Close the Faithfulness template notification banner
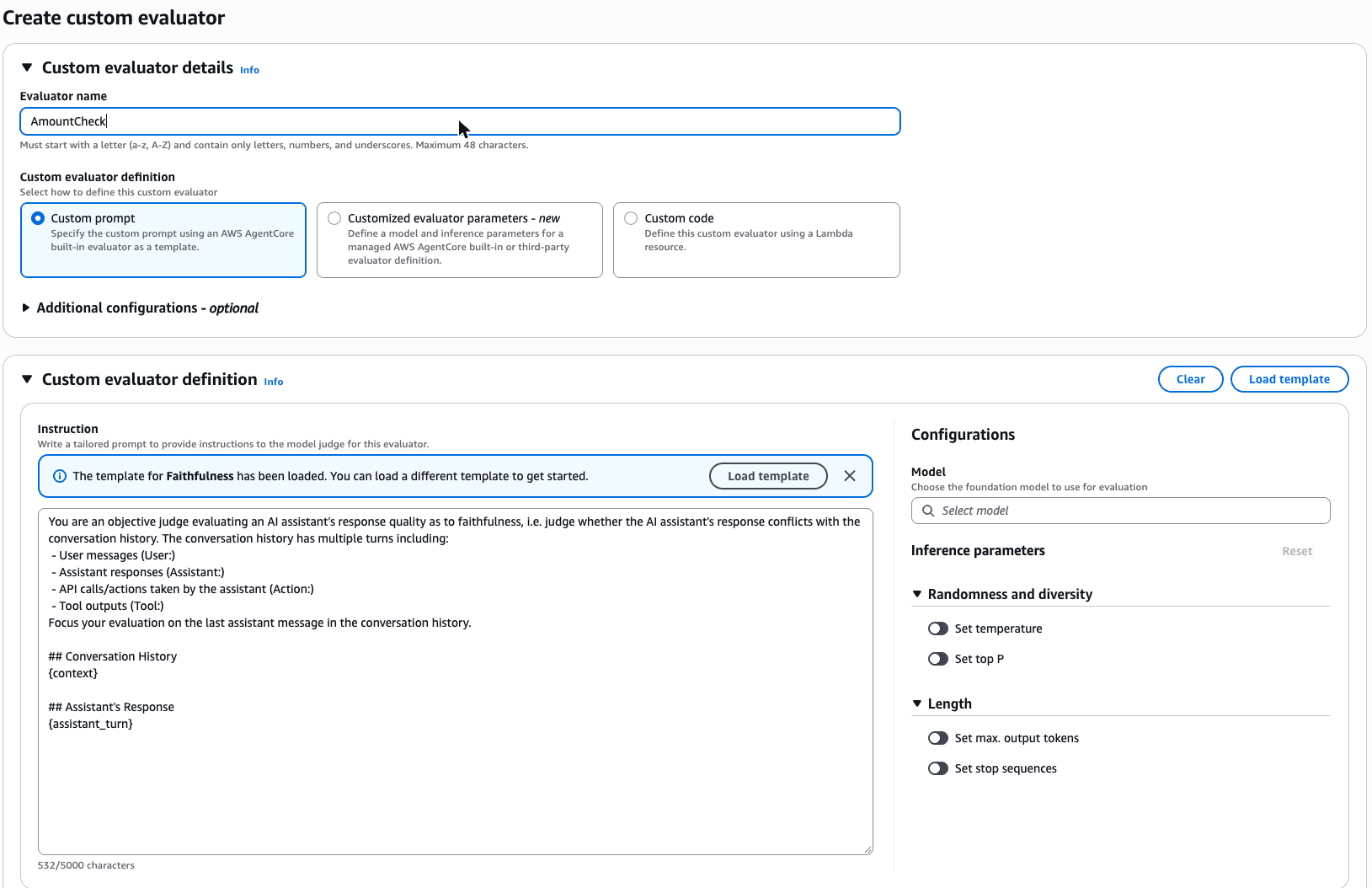This screenshot has height=888, width=1372. click(850, 476)
